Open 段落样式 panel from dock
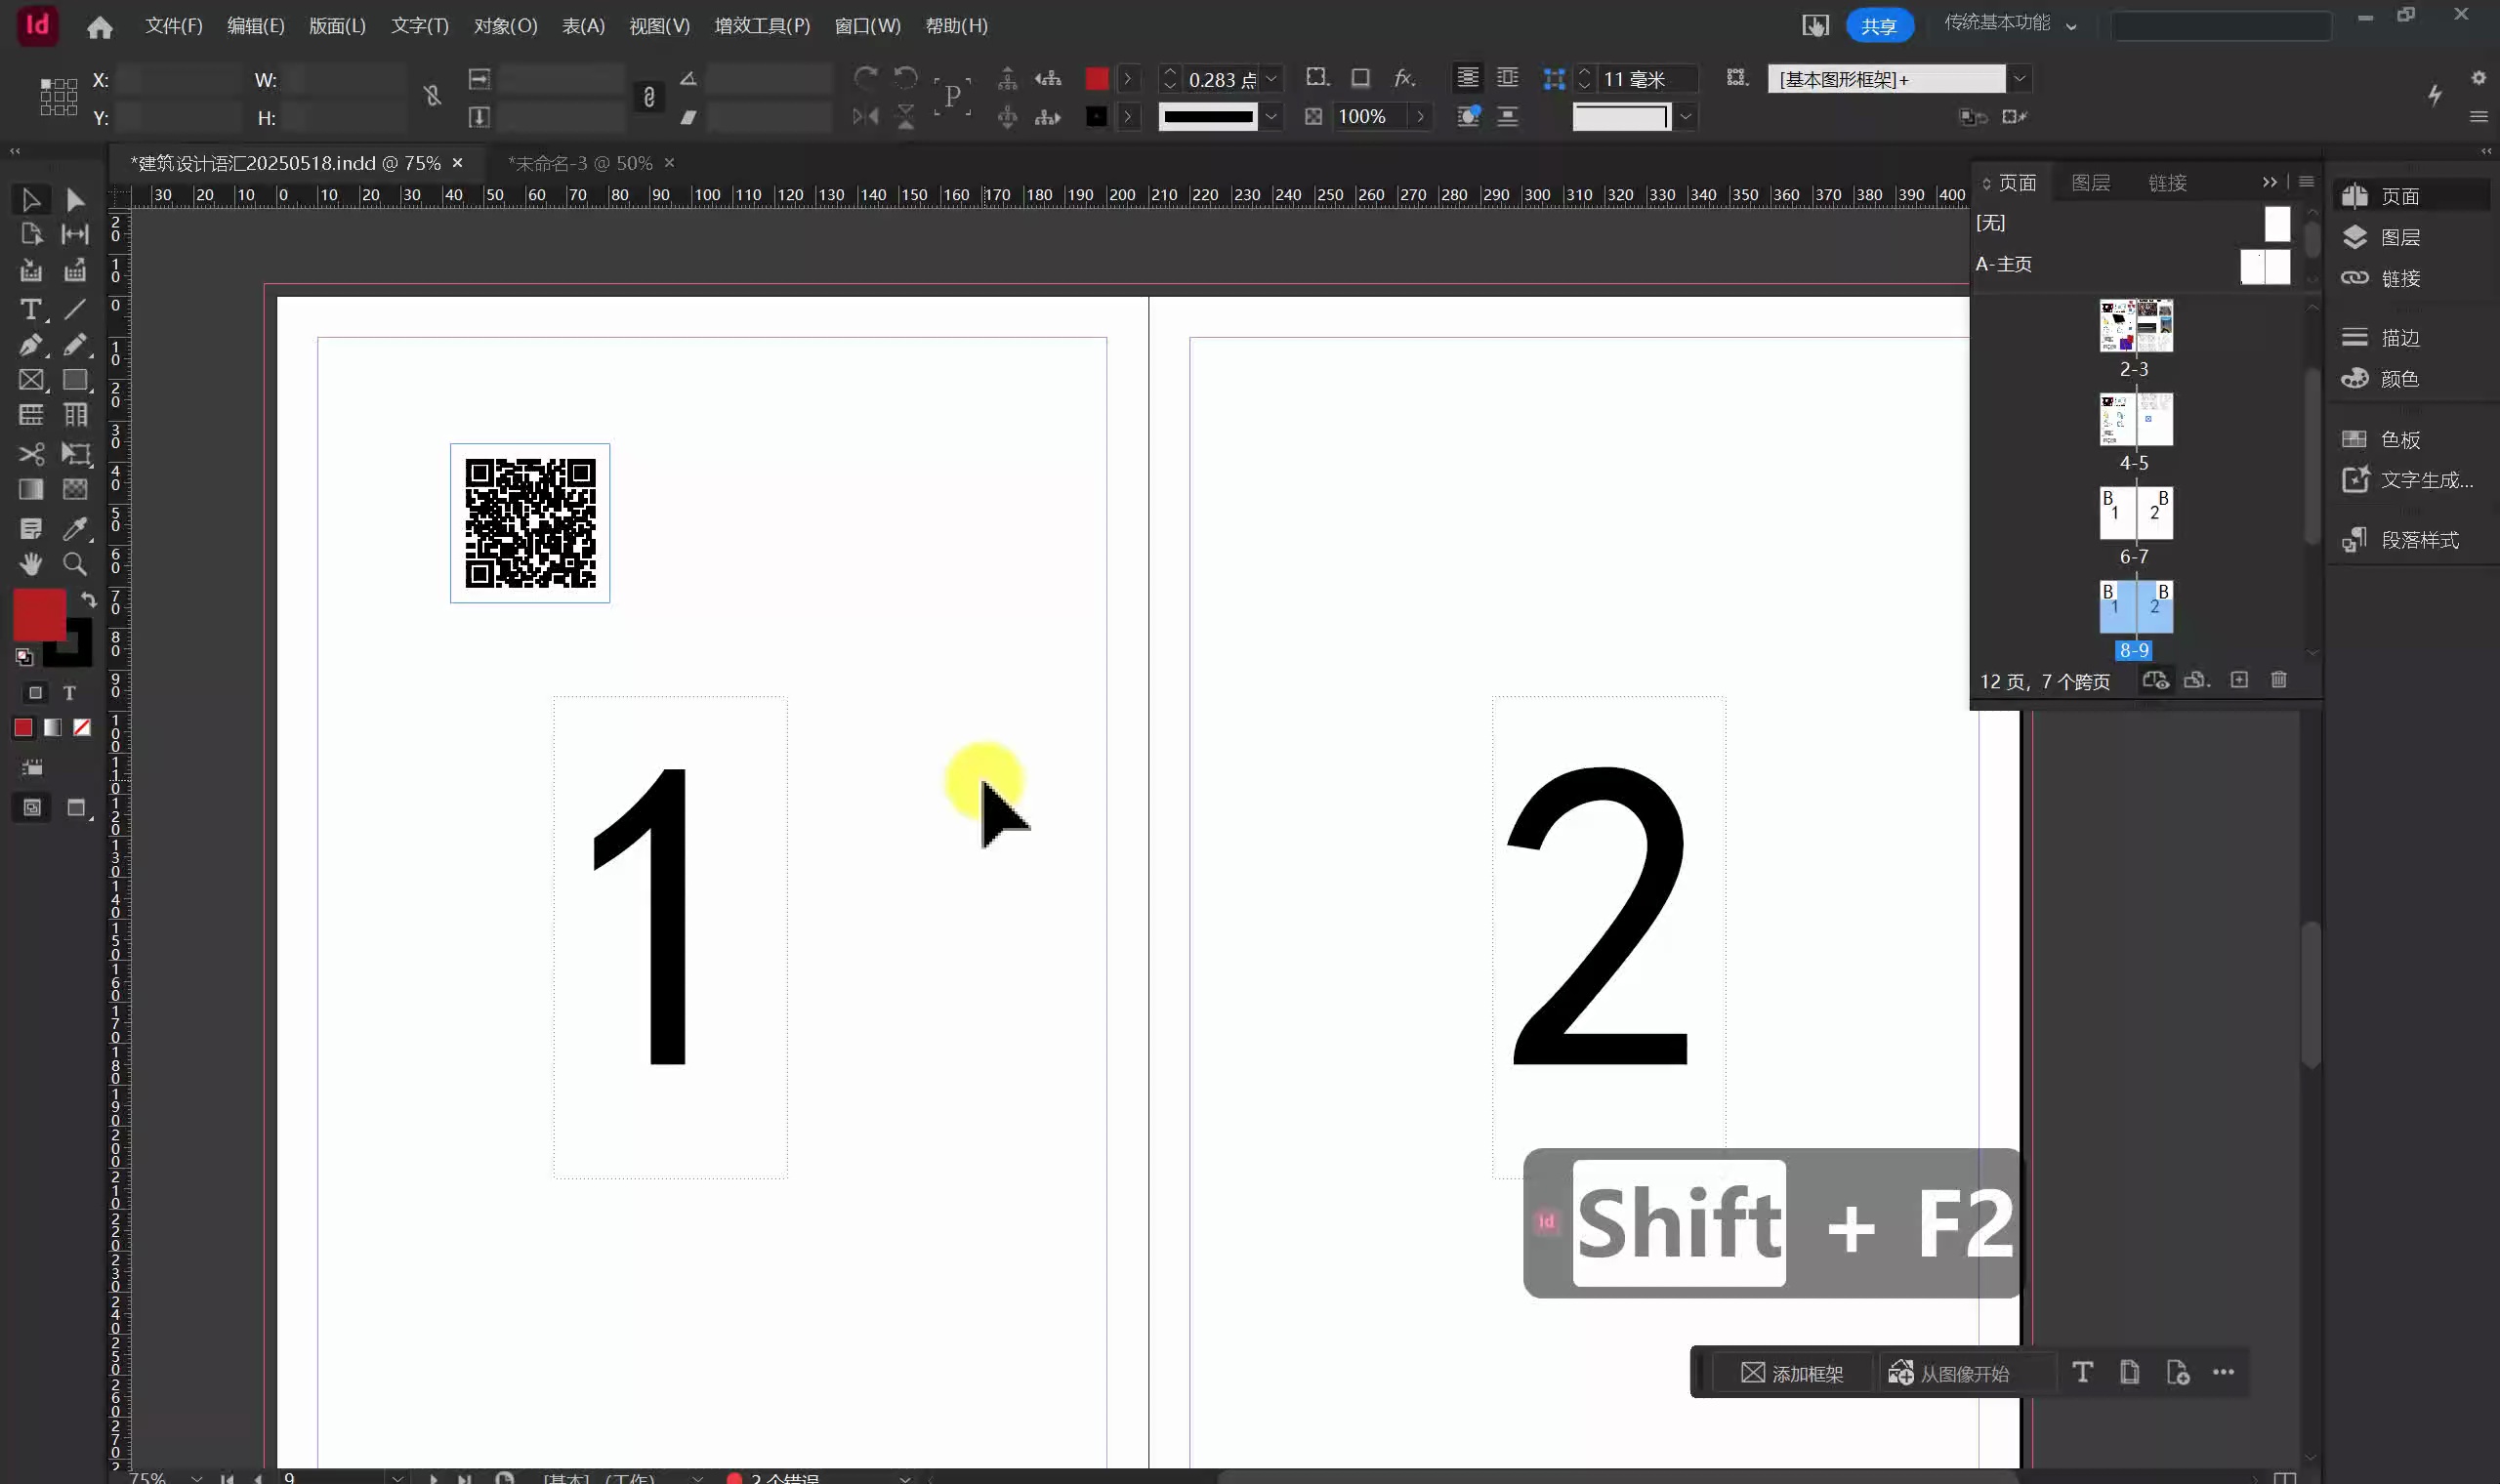The image size is (2500, 1484). (x=2400, y=540)
